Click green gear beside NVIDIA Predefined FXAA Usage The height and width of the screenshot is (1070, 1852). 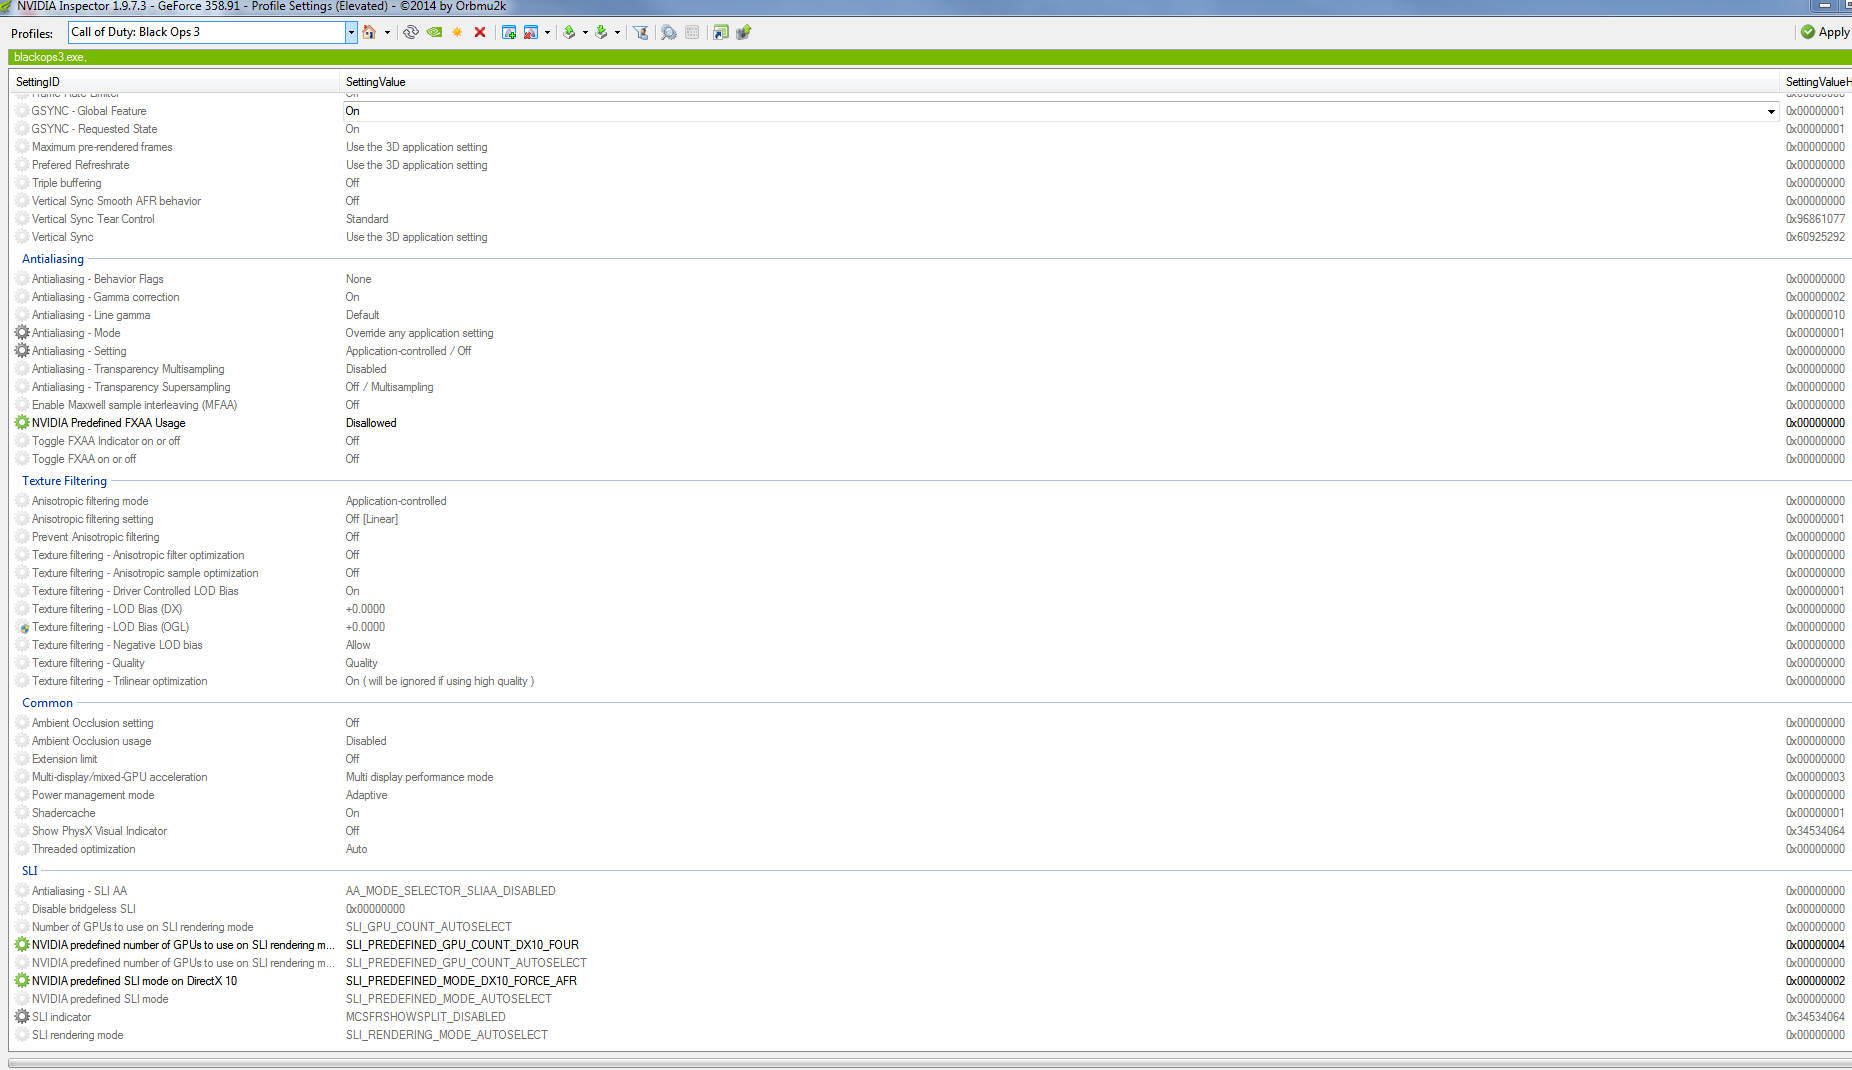point(22,423)
